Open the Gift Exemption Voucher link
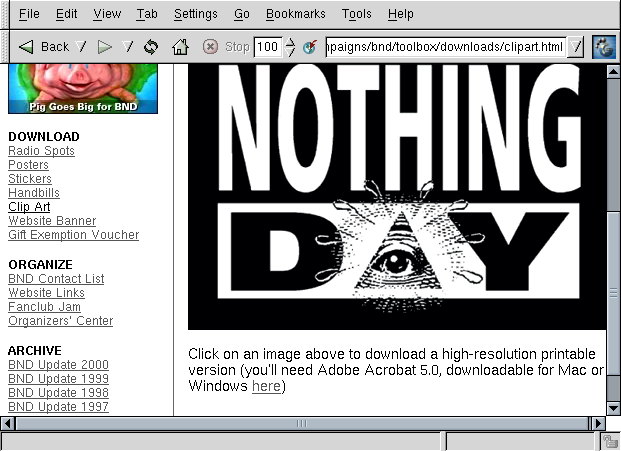621x451 pixels. click(73, 235)
